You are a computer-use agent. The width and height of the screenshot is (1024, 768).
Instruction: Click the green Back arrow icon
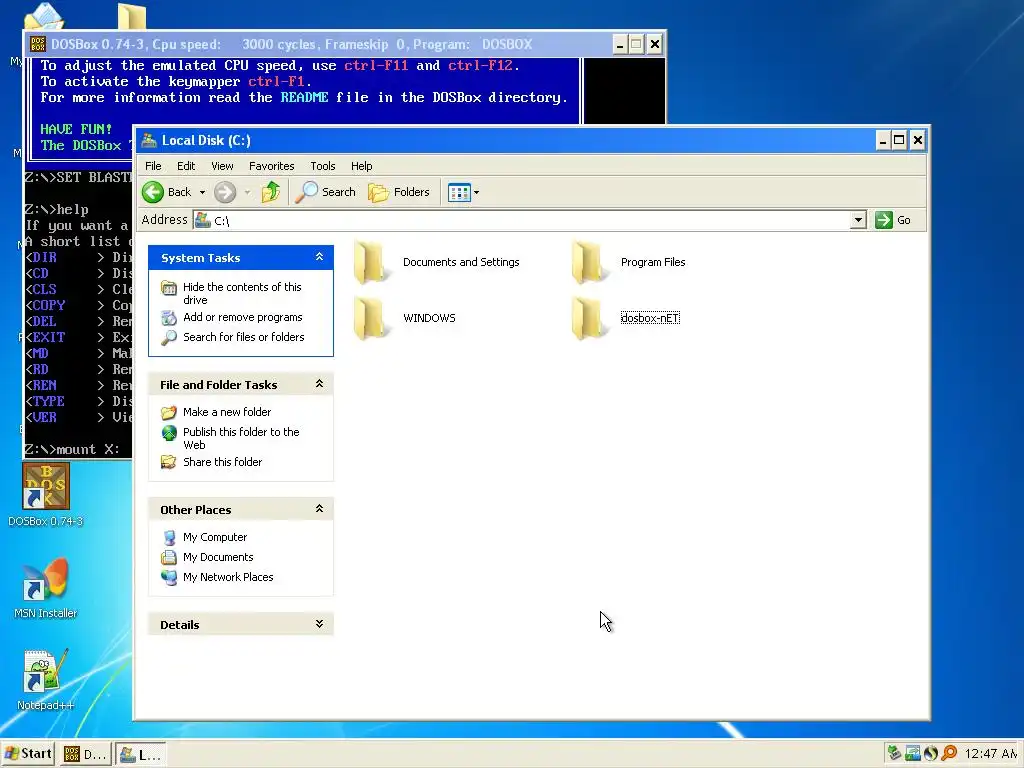153,192
